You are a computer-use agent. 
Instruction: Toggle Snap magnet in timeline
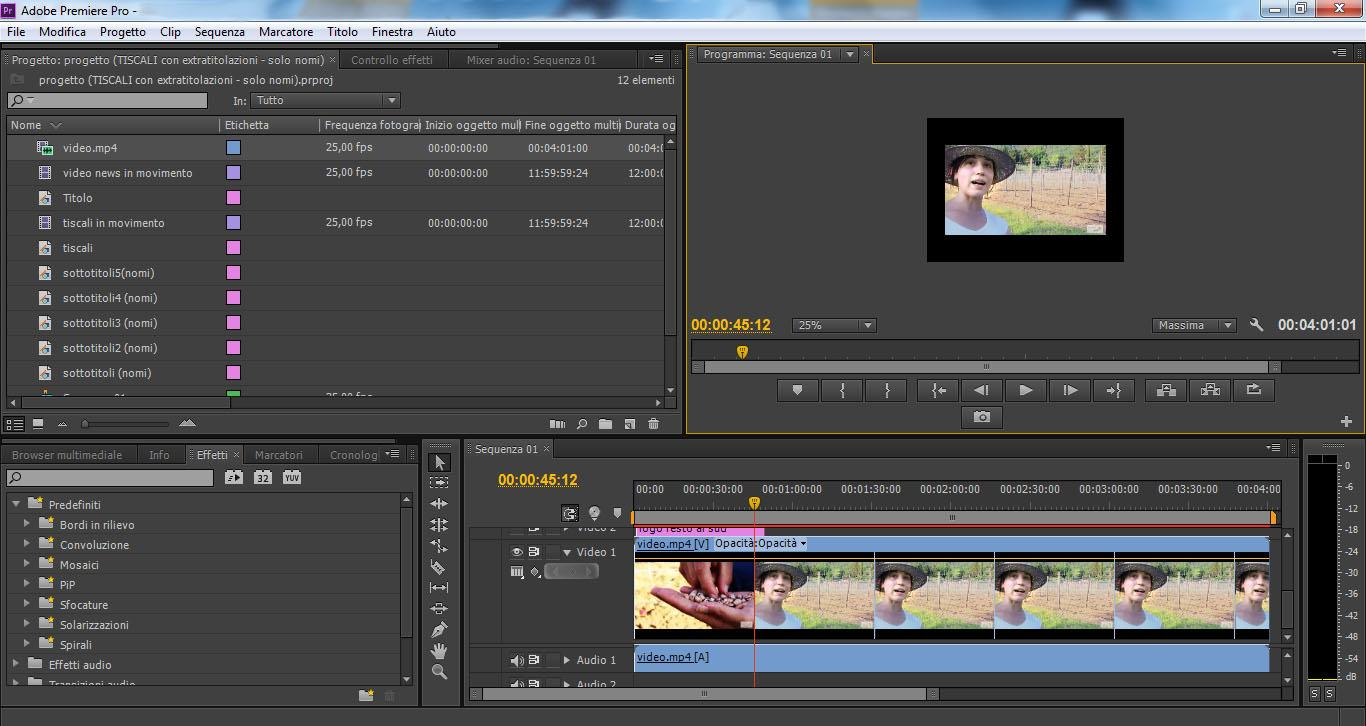pos(569,513)
